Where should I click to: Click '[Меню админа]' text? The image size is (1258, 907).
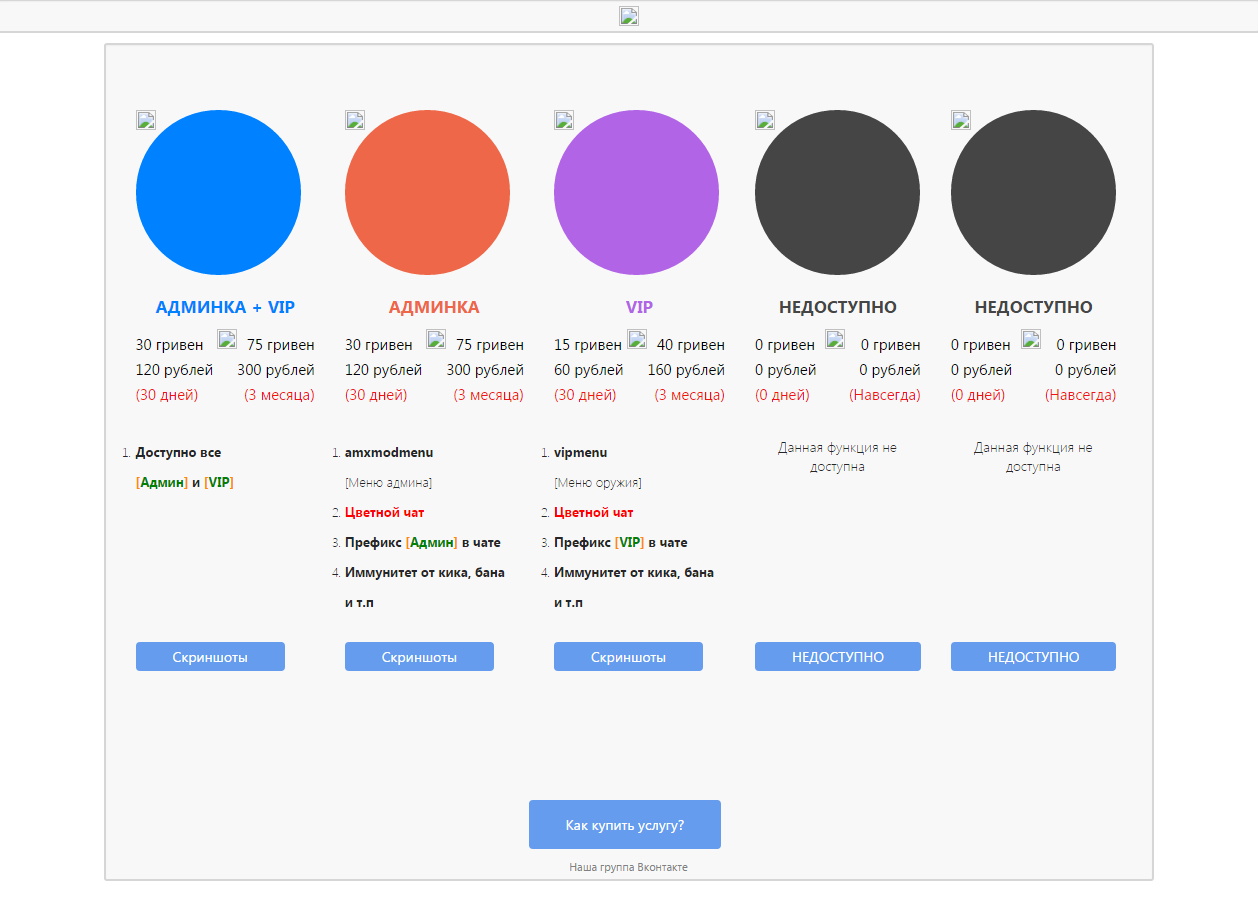[x=388, y=482]
